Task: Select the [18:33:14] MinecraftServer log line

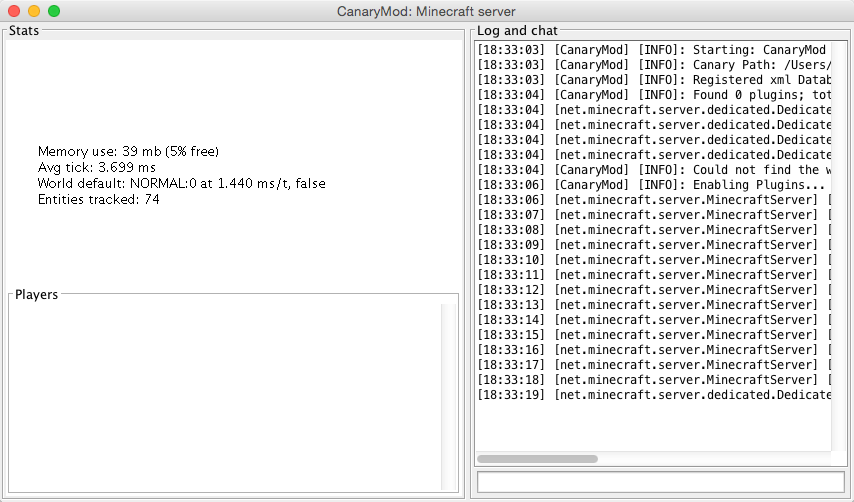Action: (654, 320)
